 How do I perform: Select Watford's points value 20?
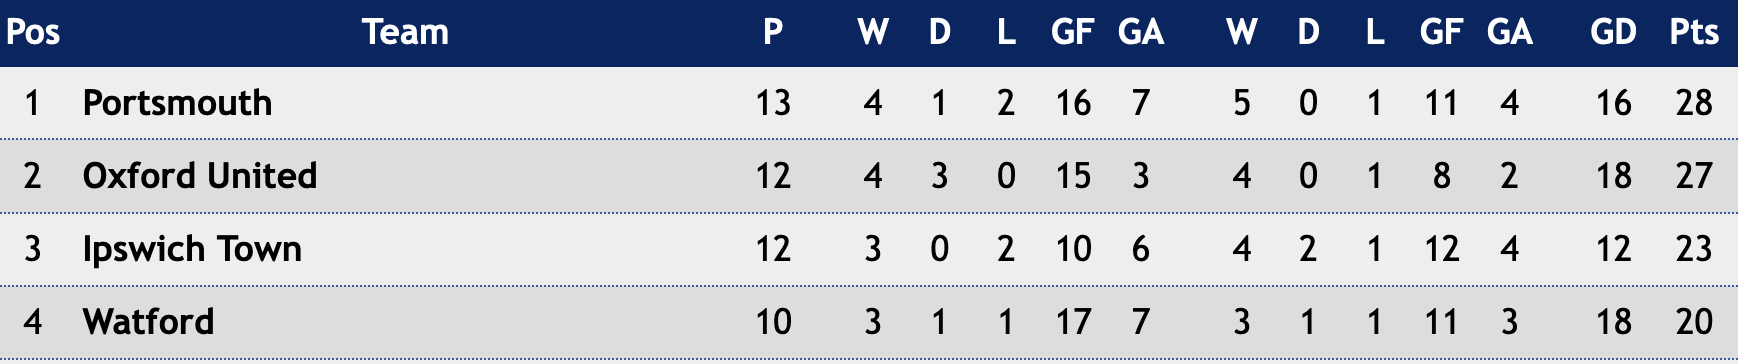point(1694,322)
